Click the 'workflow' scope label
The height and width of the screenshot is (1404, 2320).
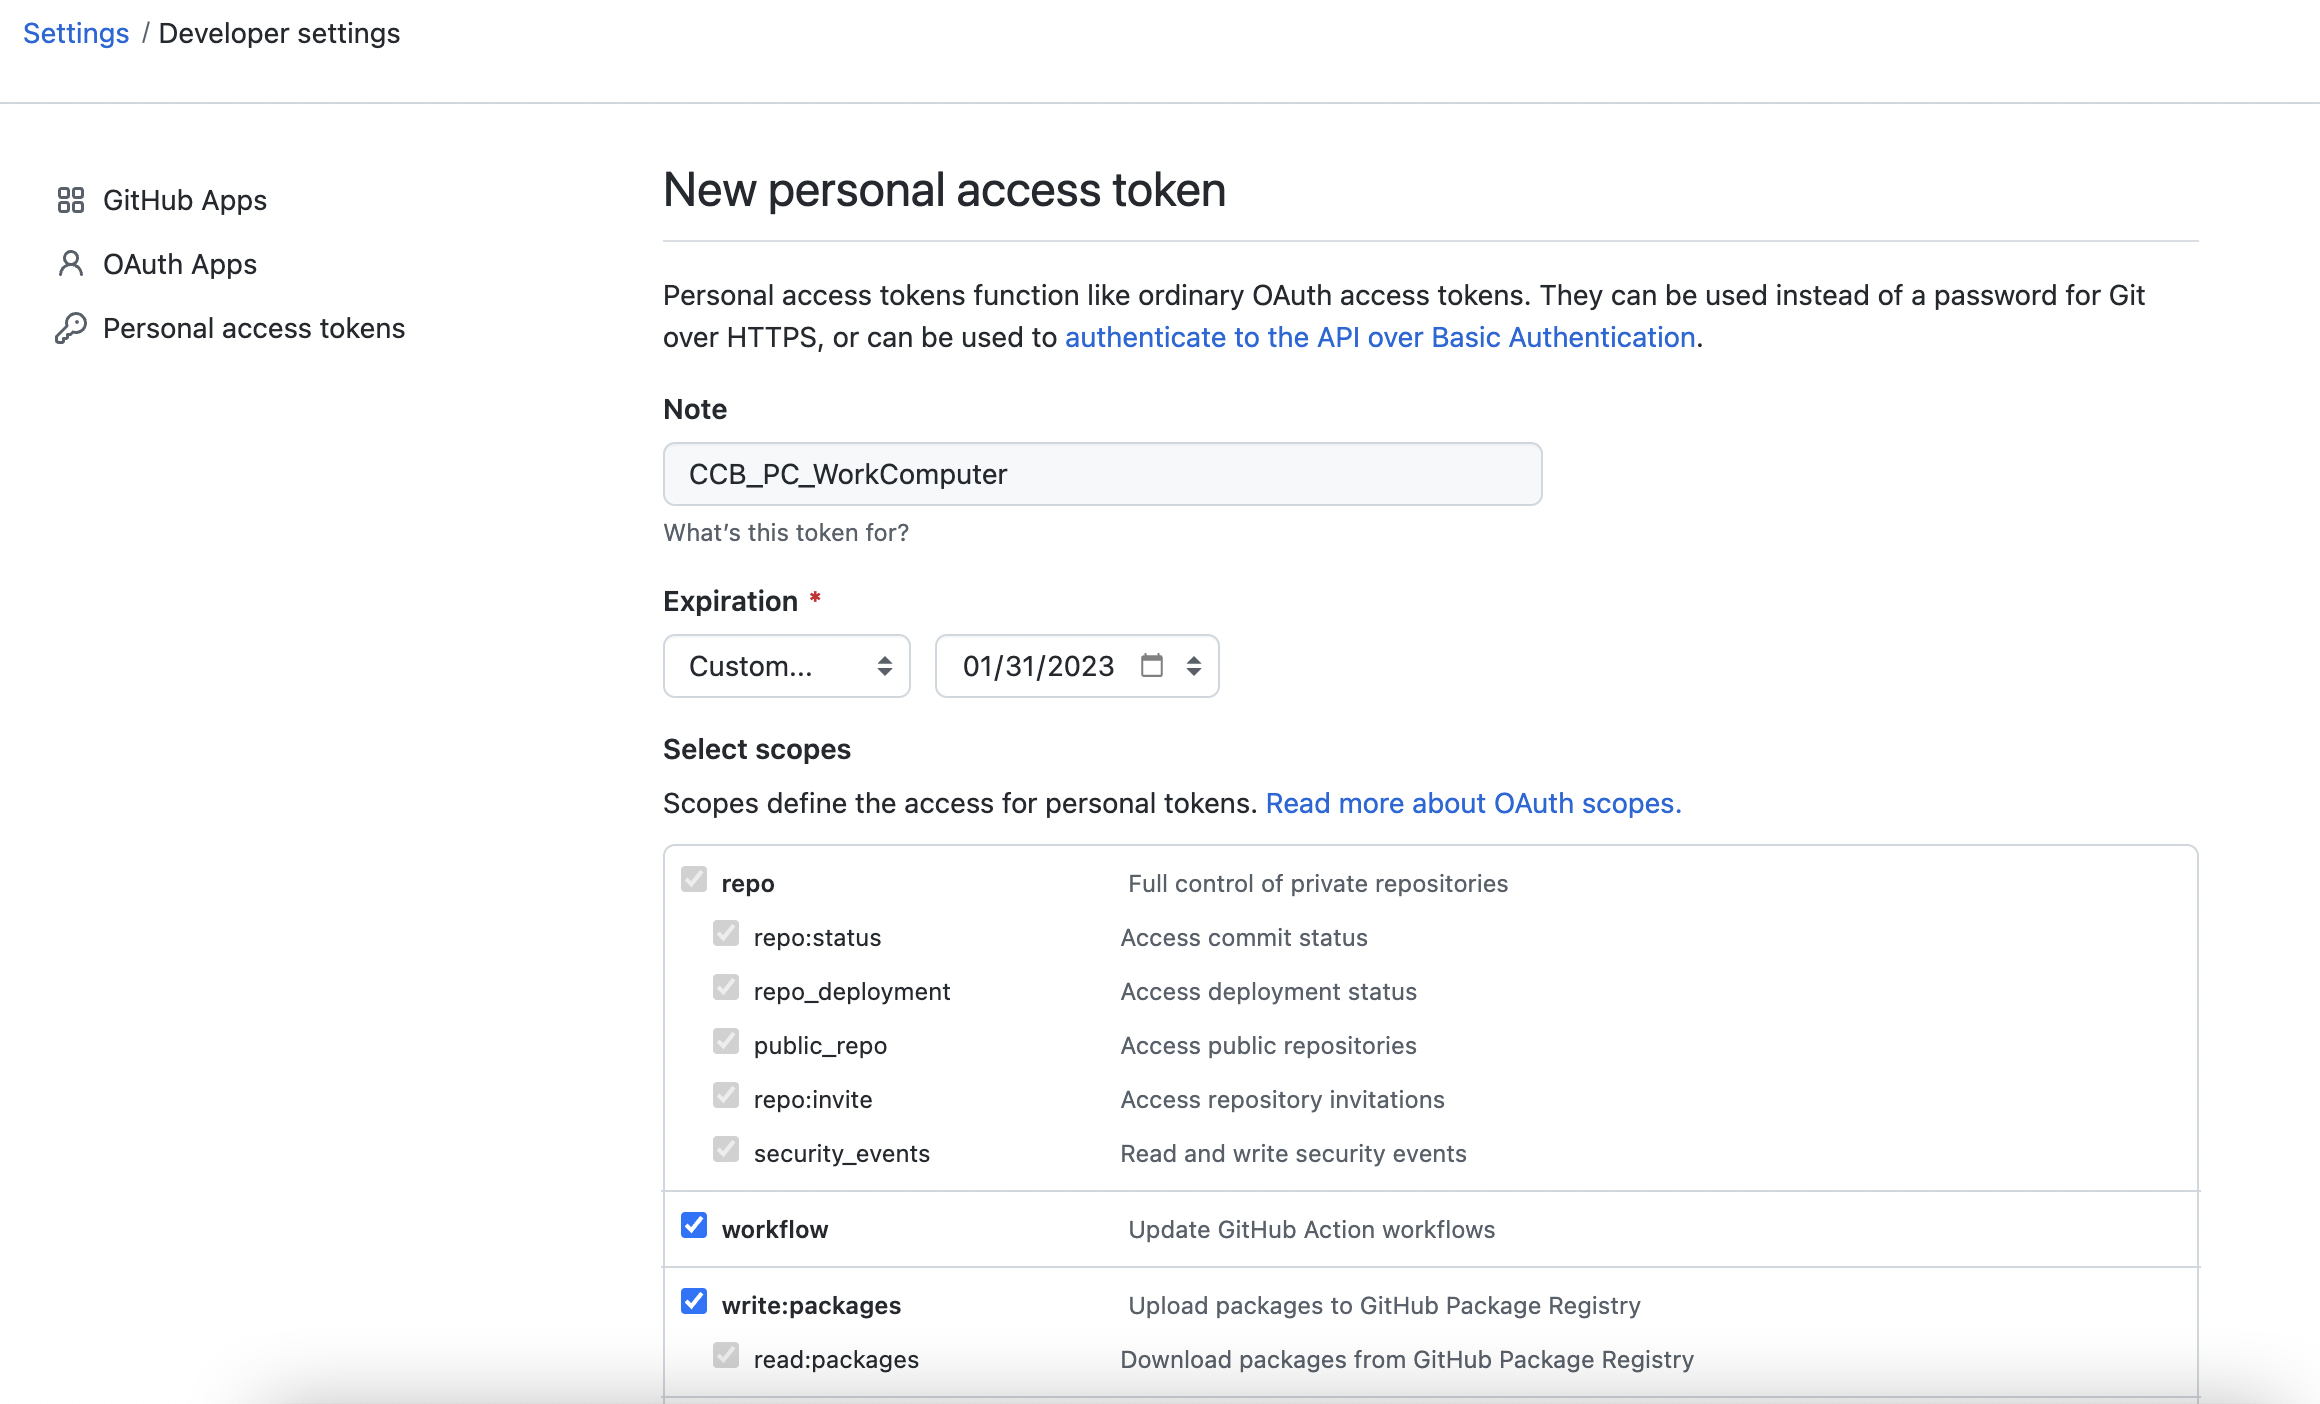(x=775, y=1230)
